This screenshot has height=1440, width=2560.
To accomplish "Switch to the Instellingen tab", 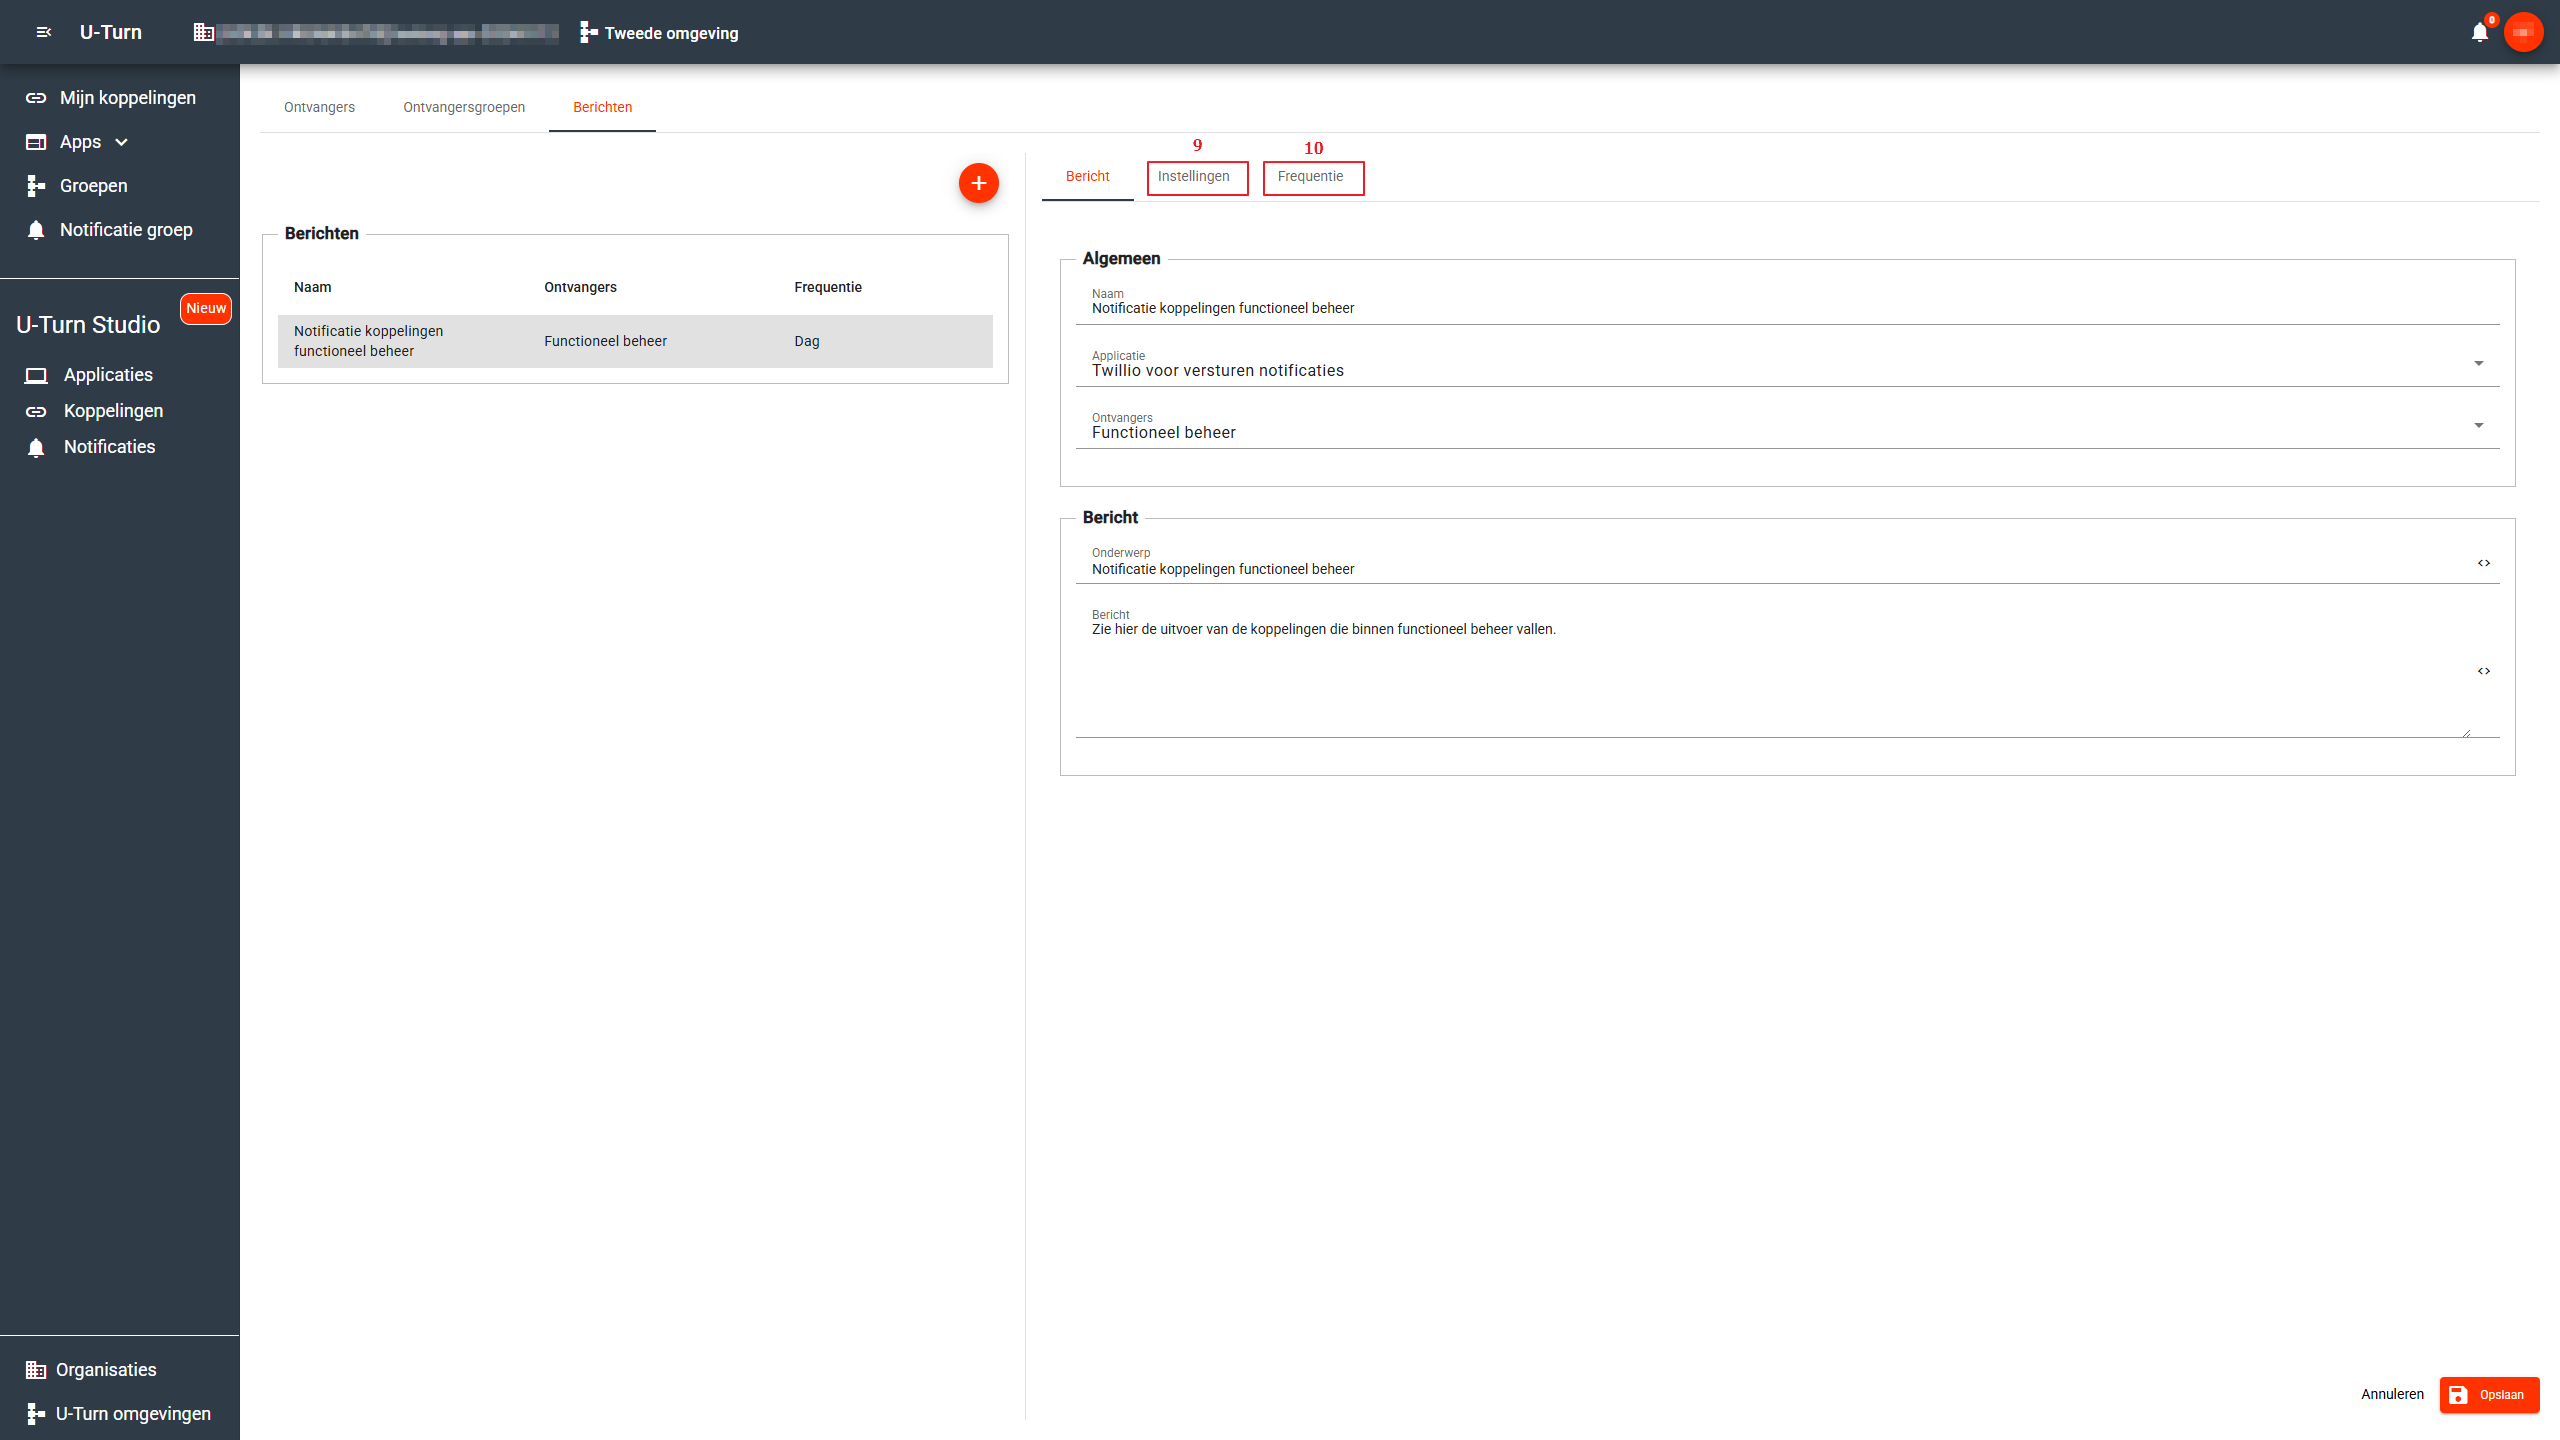I will tap(1194, 177).
